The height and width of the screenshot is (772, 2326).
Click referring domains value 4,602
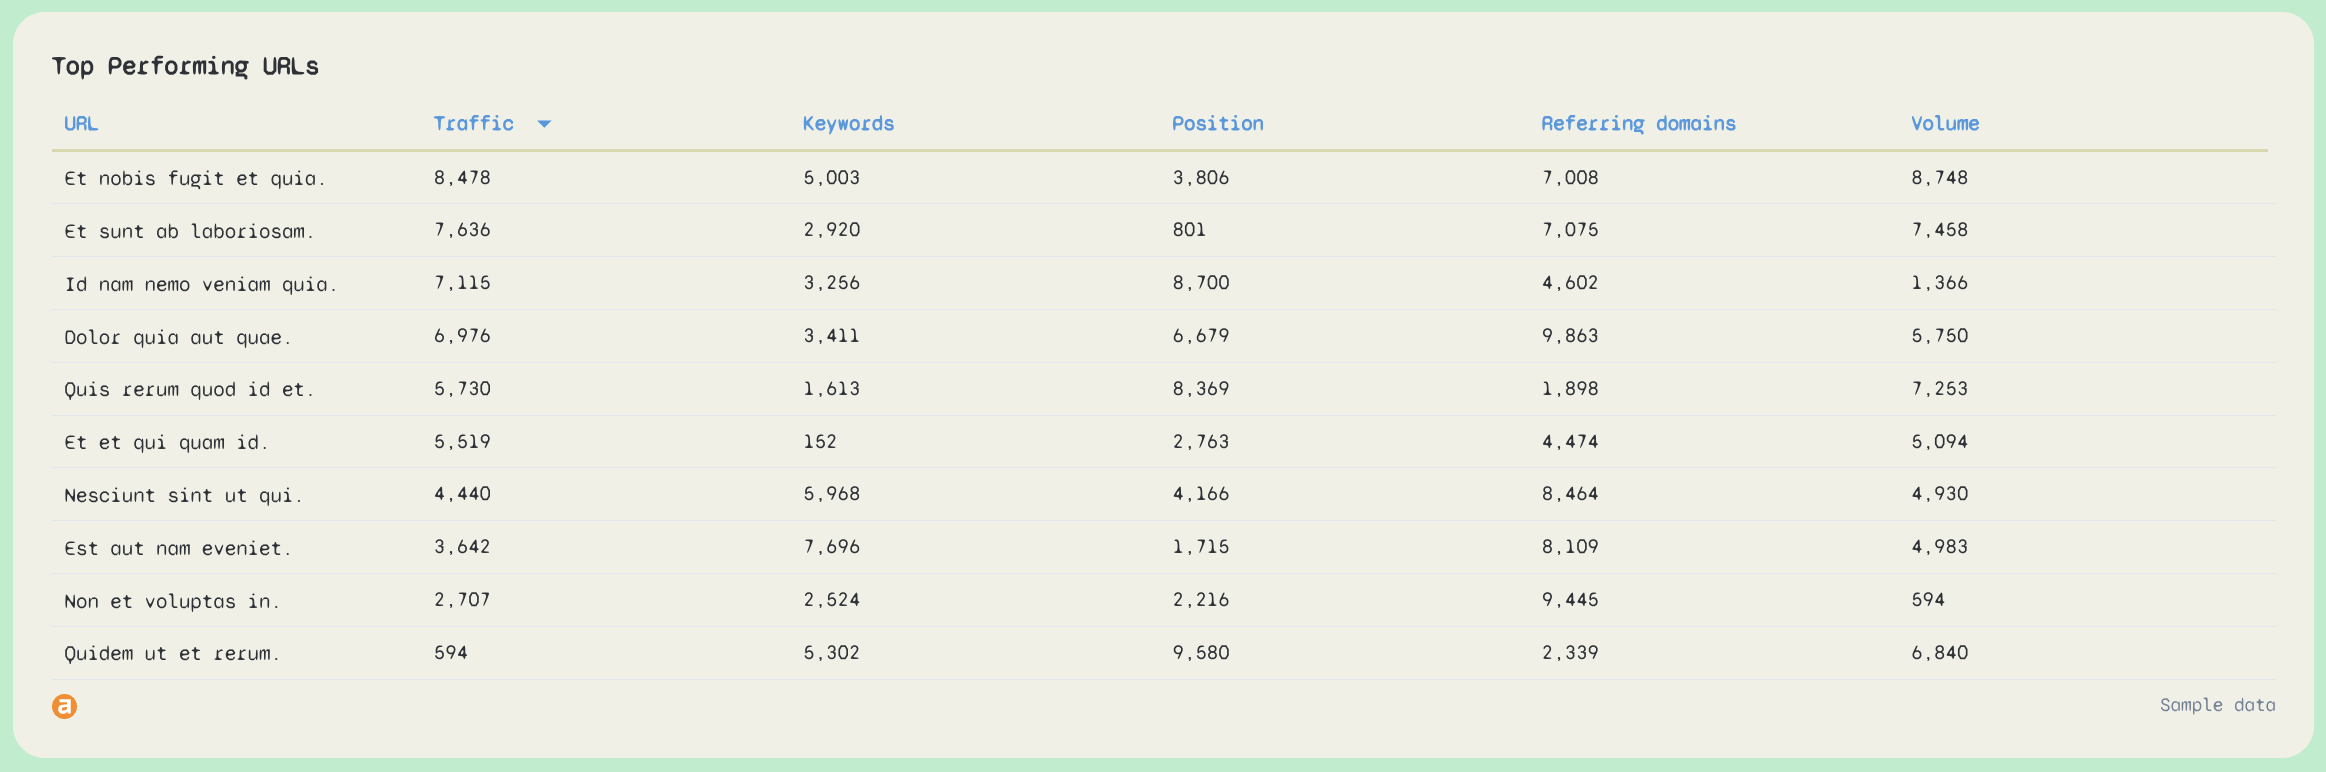coord(1570,283)
